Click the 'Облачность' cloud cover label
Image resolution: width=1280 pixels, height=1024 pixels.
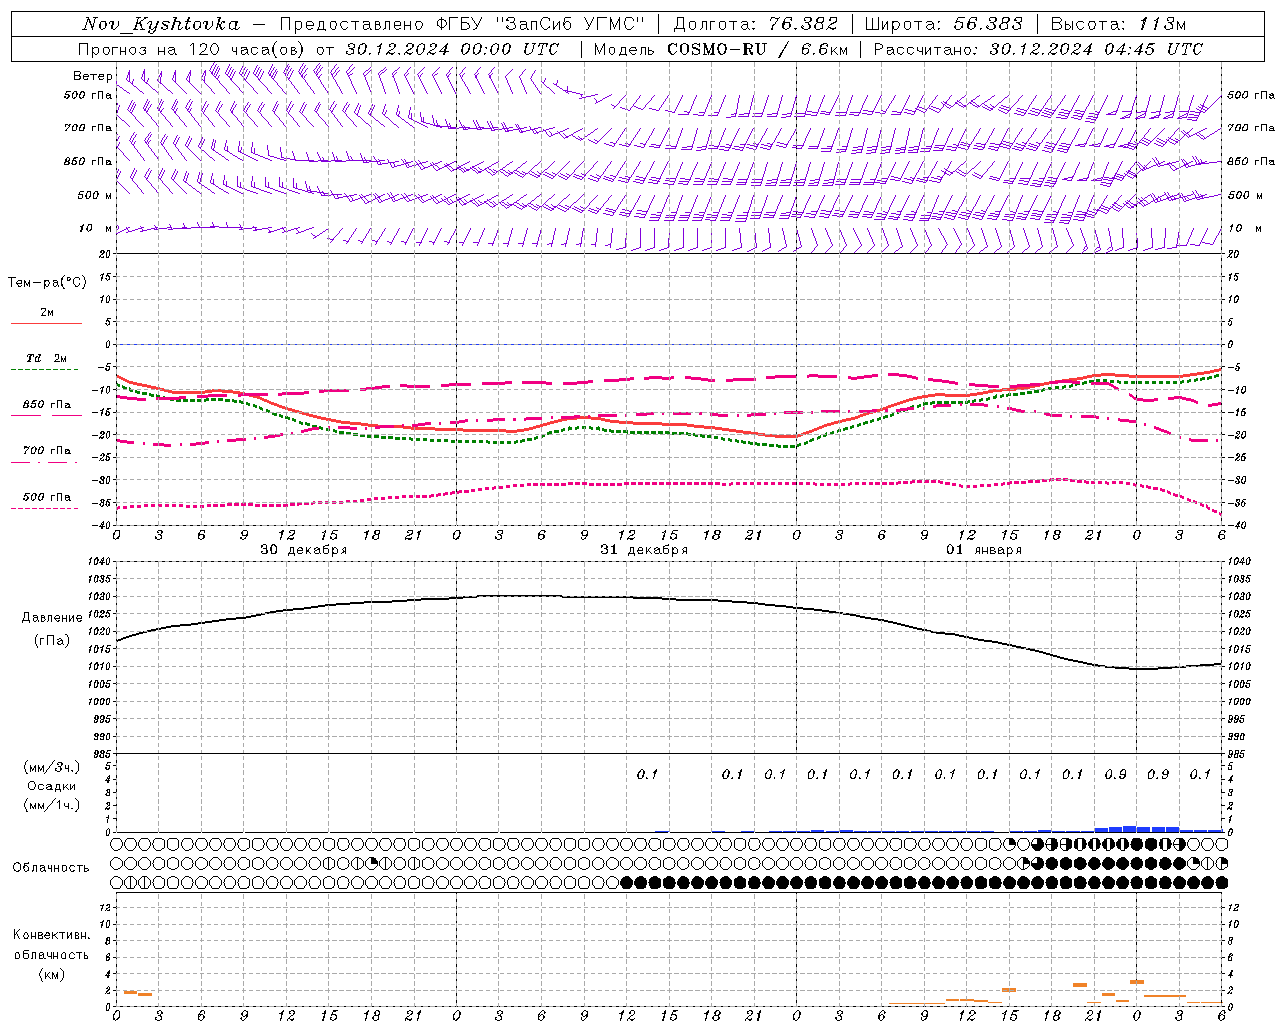tap(51, 868)
